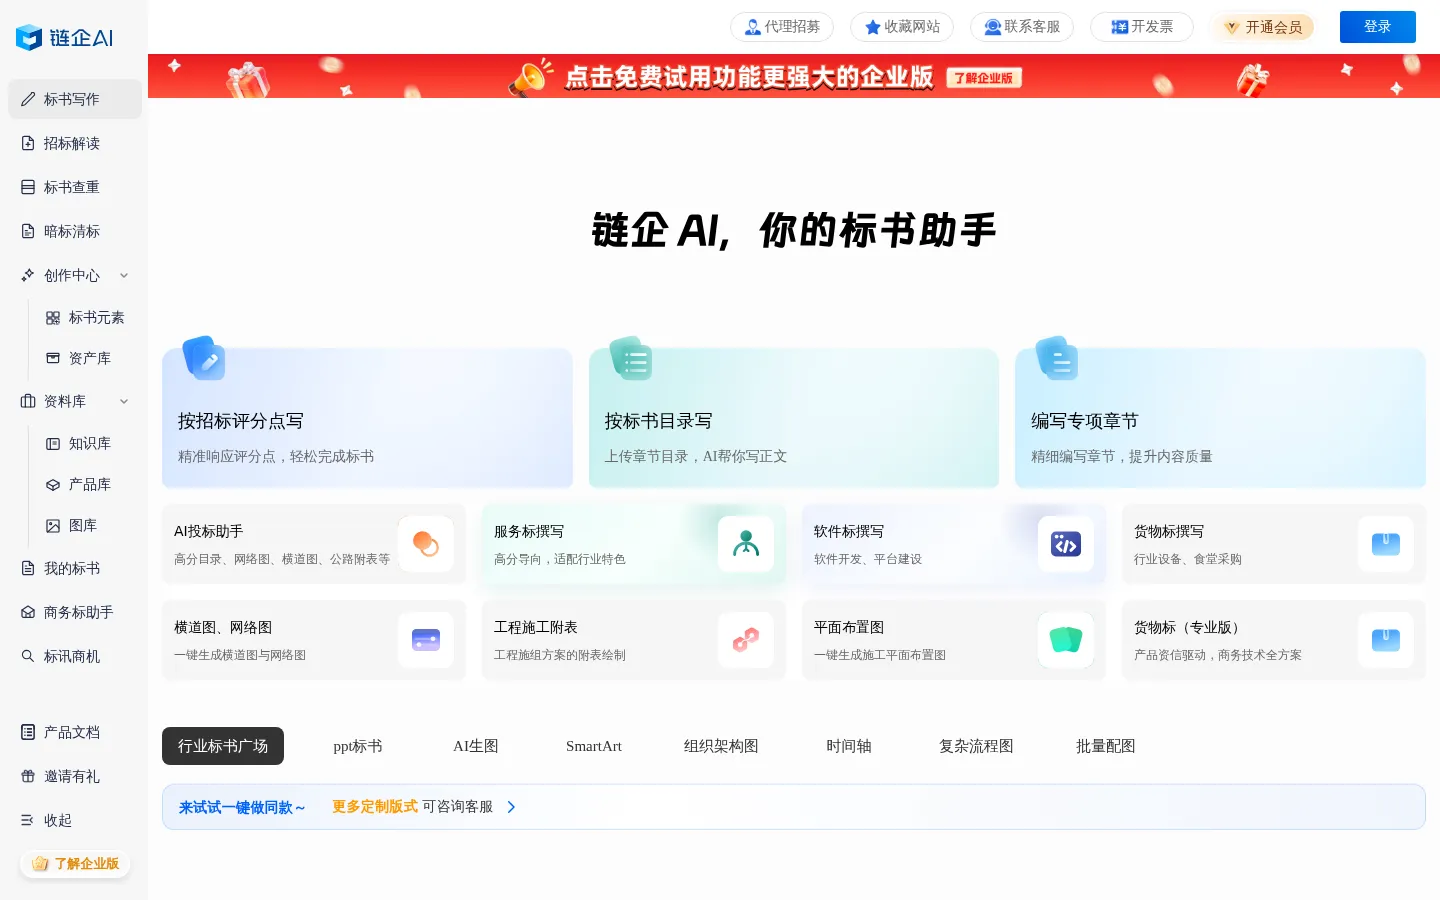
Task: Click the 平面布置图 green icon
Action: click(x=1066, y=640)
